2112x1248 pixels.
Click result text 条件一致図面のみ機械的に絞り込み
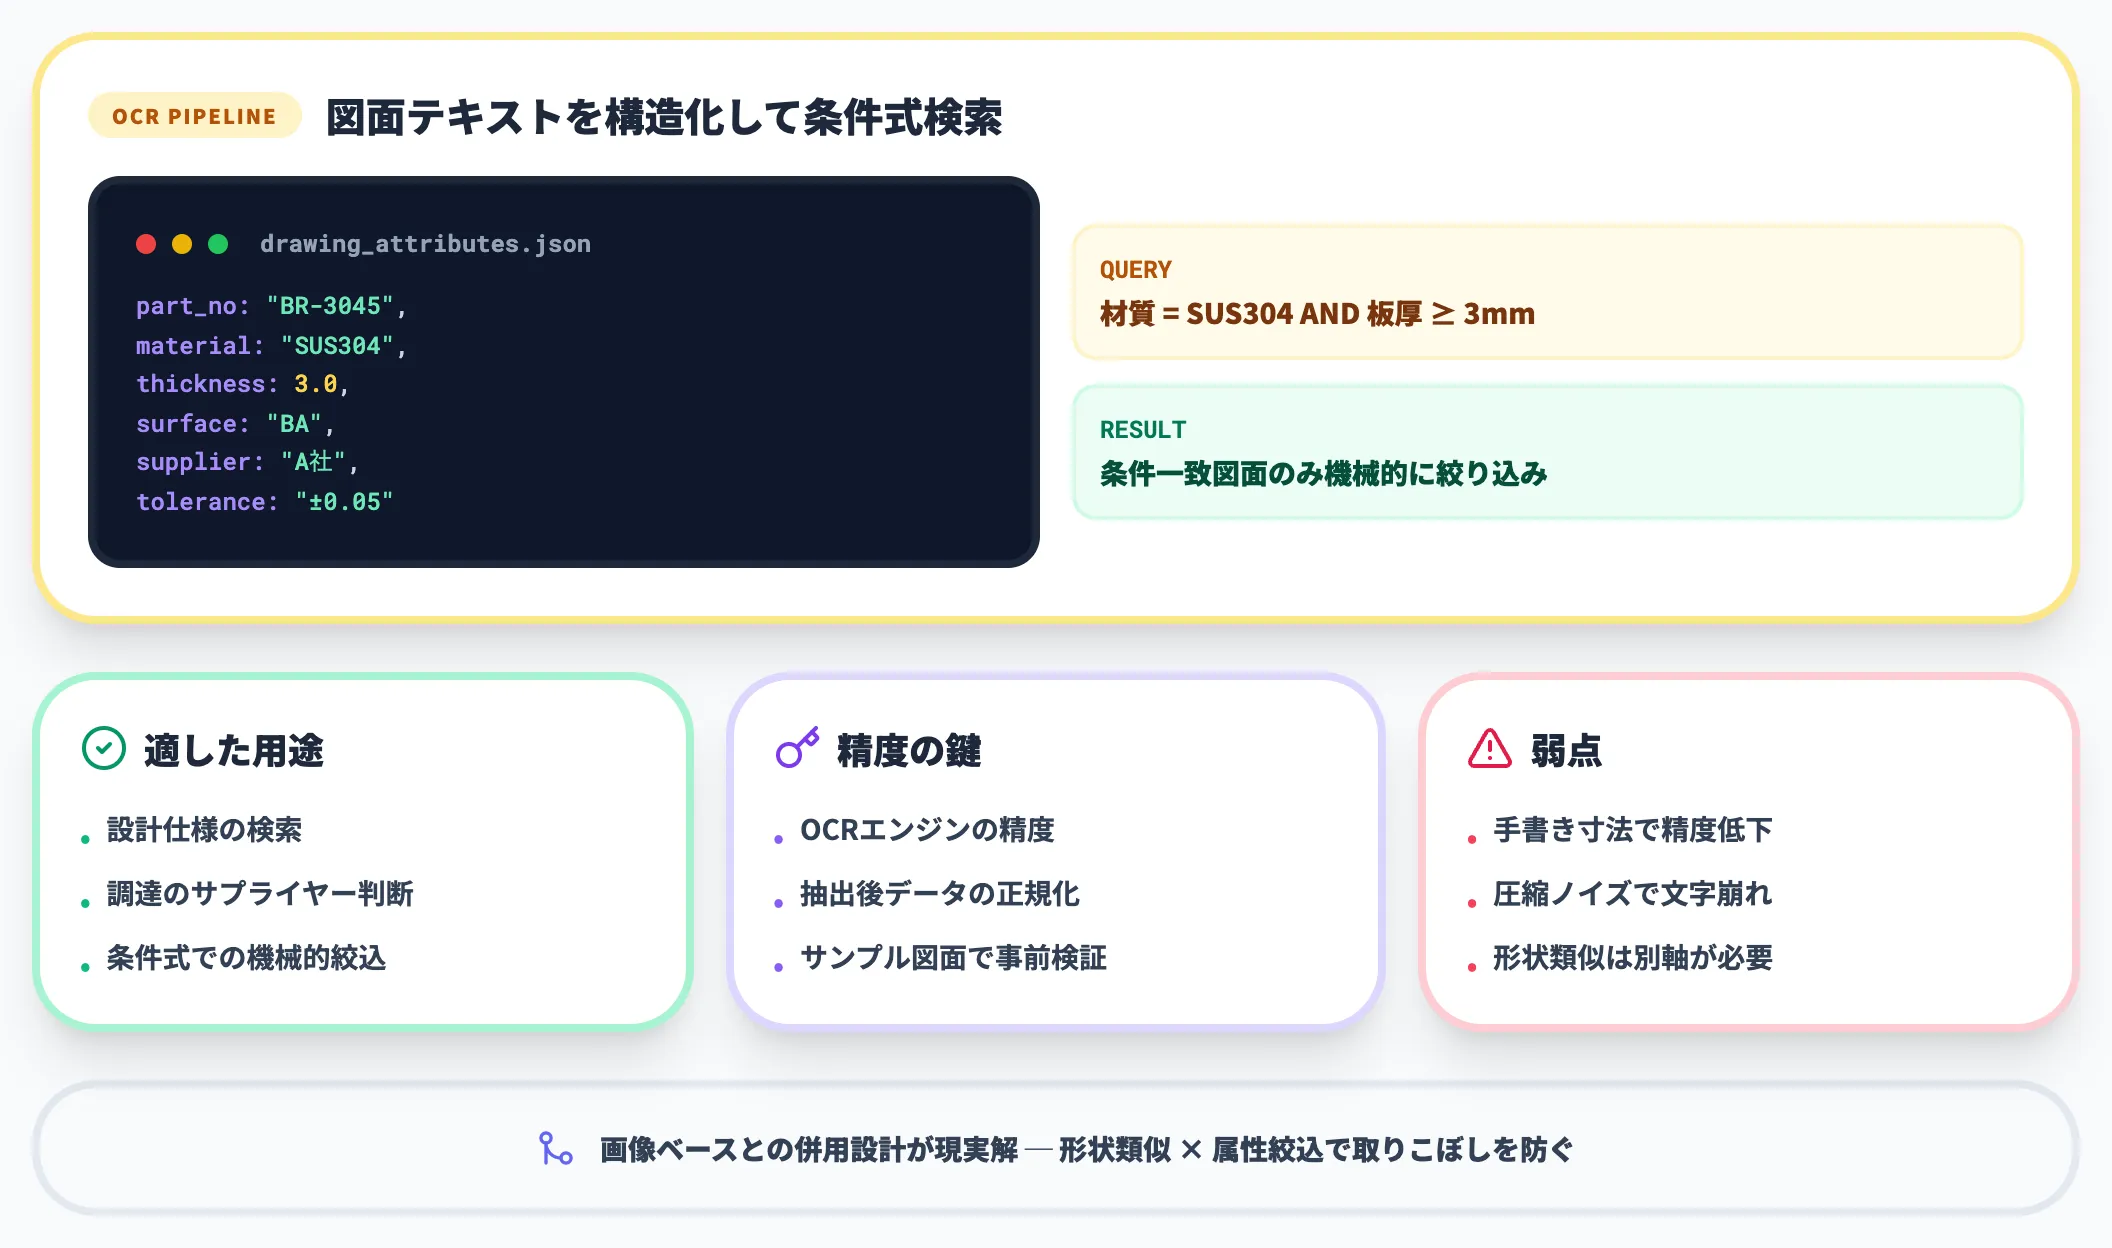click(x=1323, y=474)
